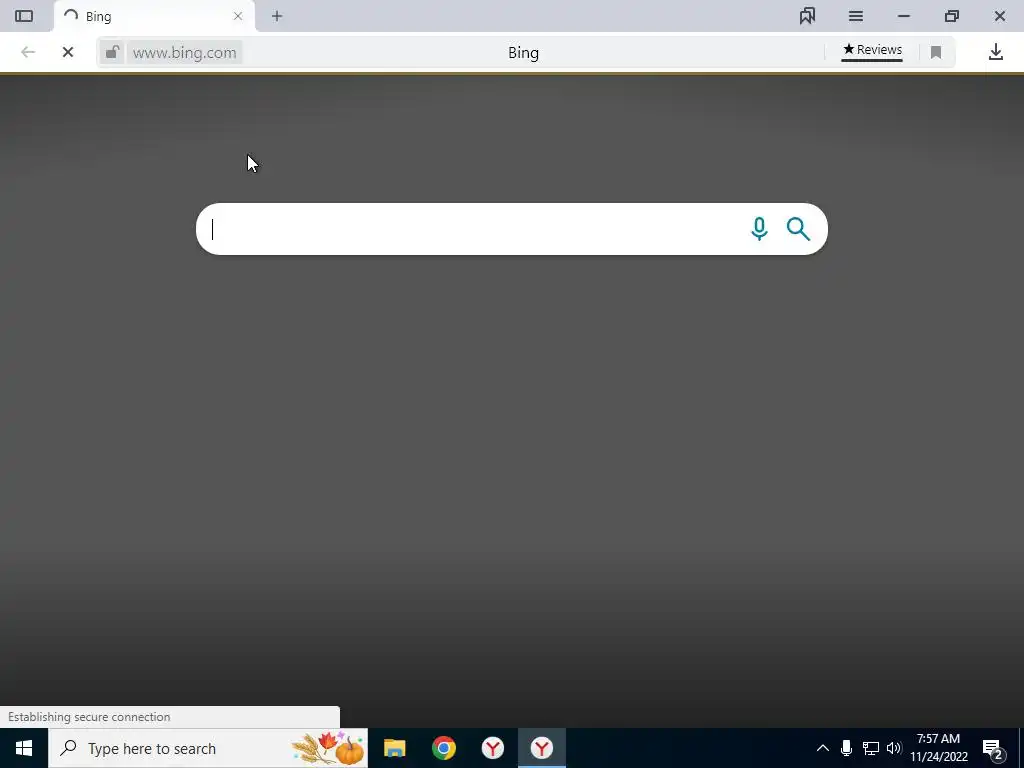Open network status tray icon
This screenshot has height=768, width=1024.
coord(871,748)
